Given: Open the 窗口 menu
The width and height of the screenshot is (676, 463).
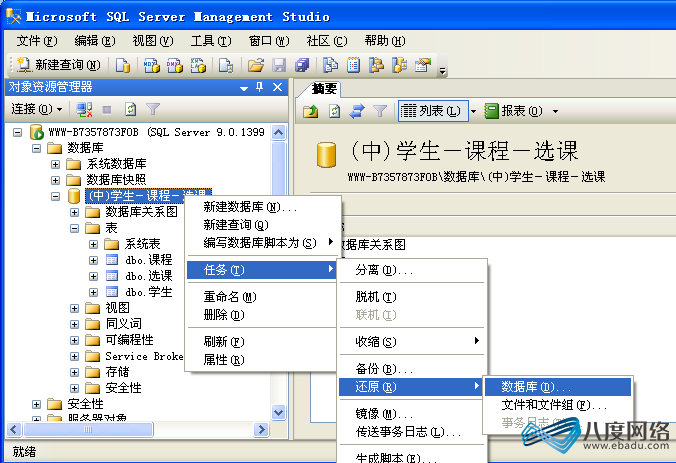Looking at the screenshot, I should [269, 41].
